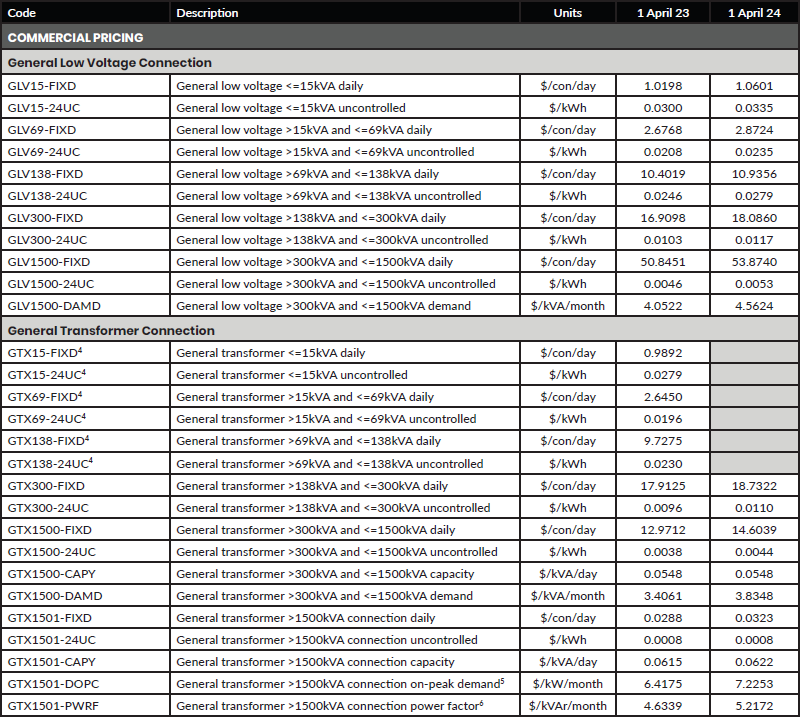
Task: Click code GLV138-24UC
Action: coord(47,195)
